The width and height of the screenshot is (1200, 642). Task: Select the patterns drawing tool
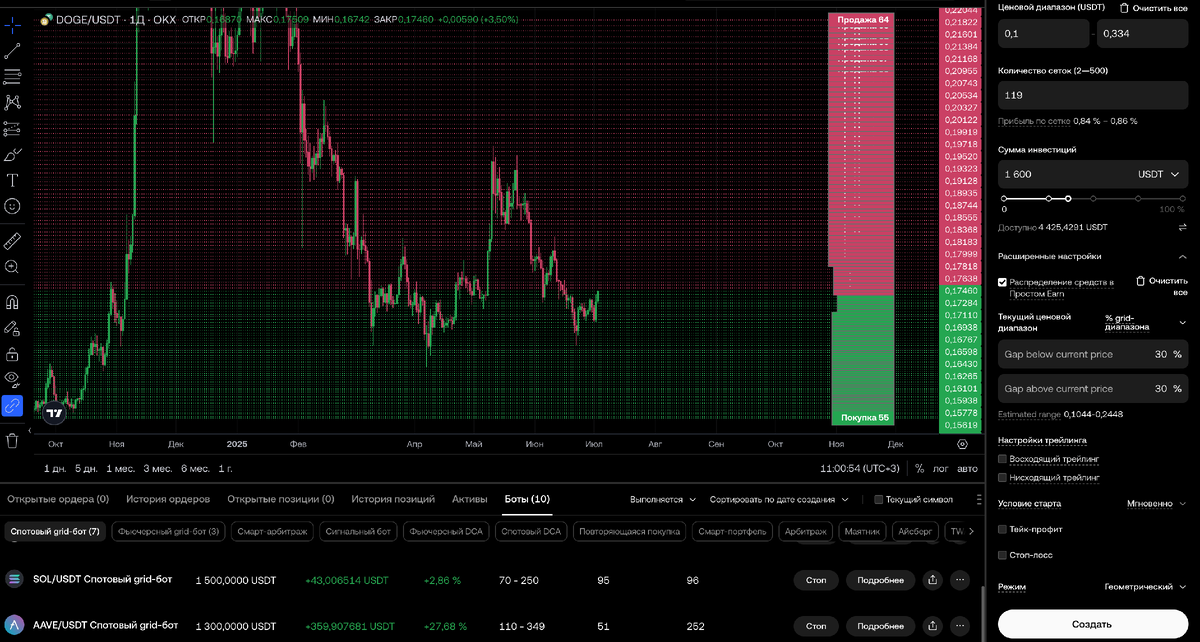coord(12,101)
